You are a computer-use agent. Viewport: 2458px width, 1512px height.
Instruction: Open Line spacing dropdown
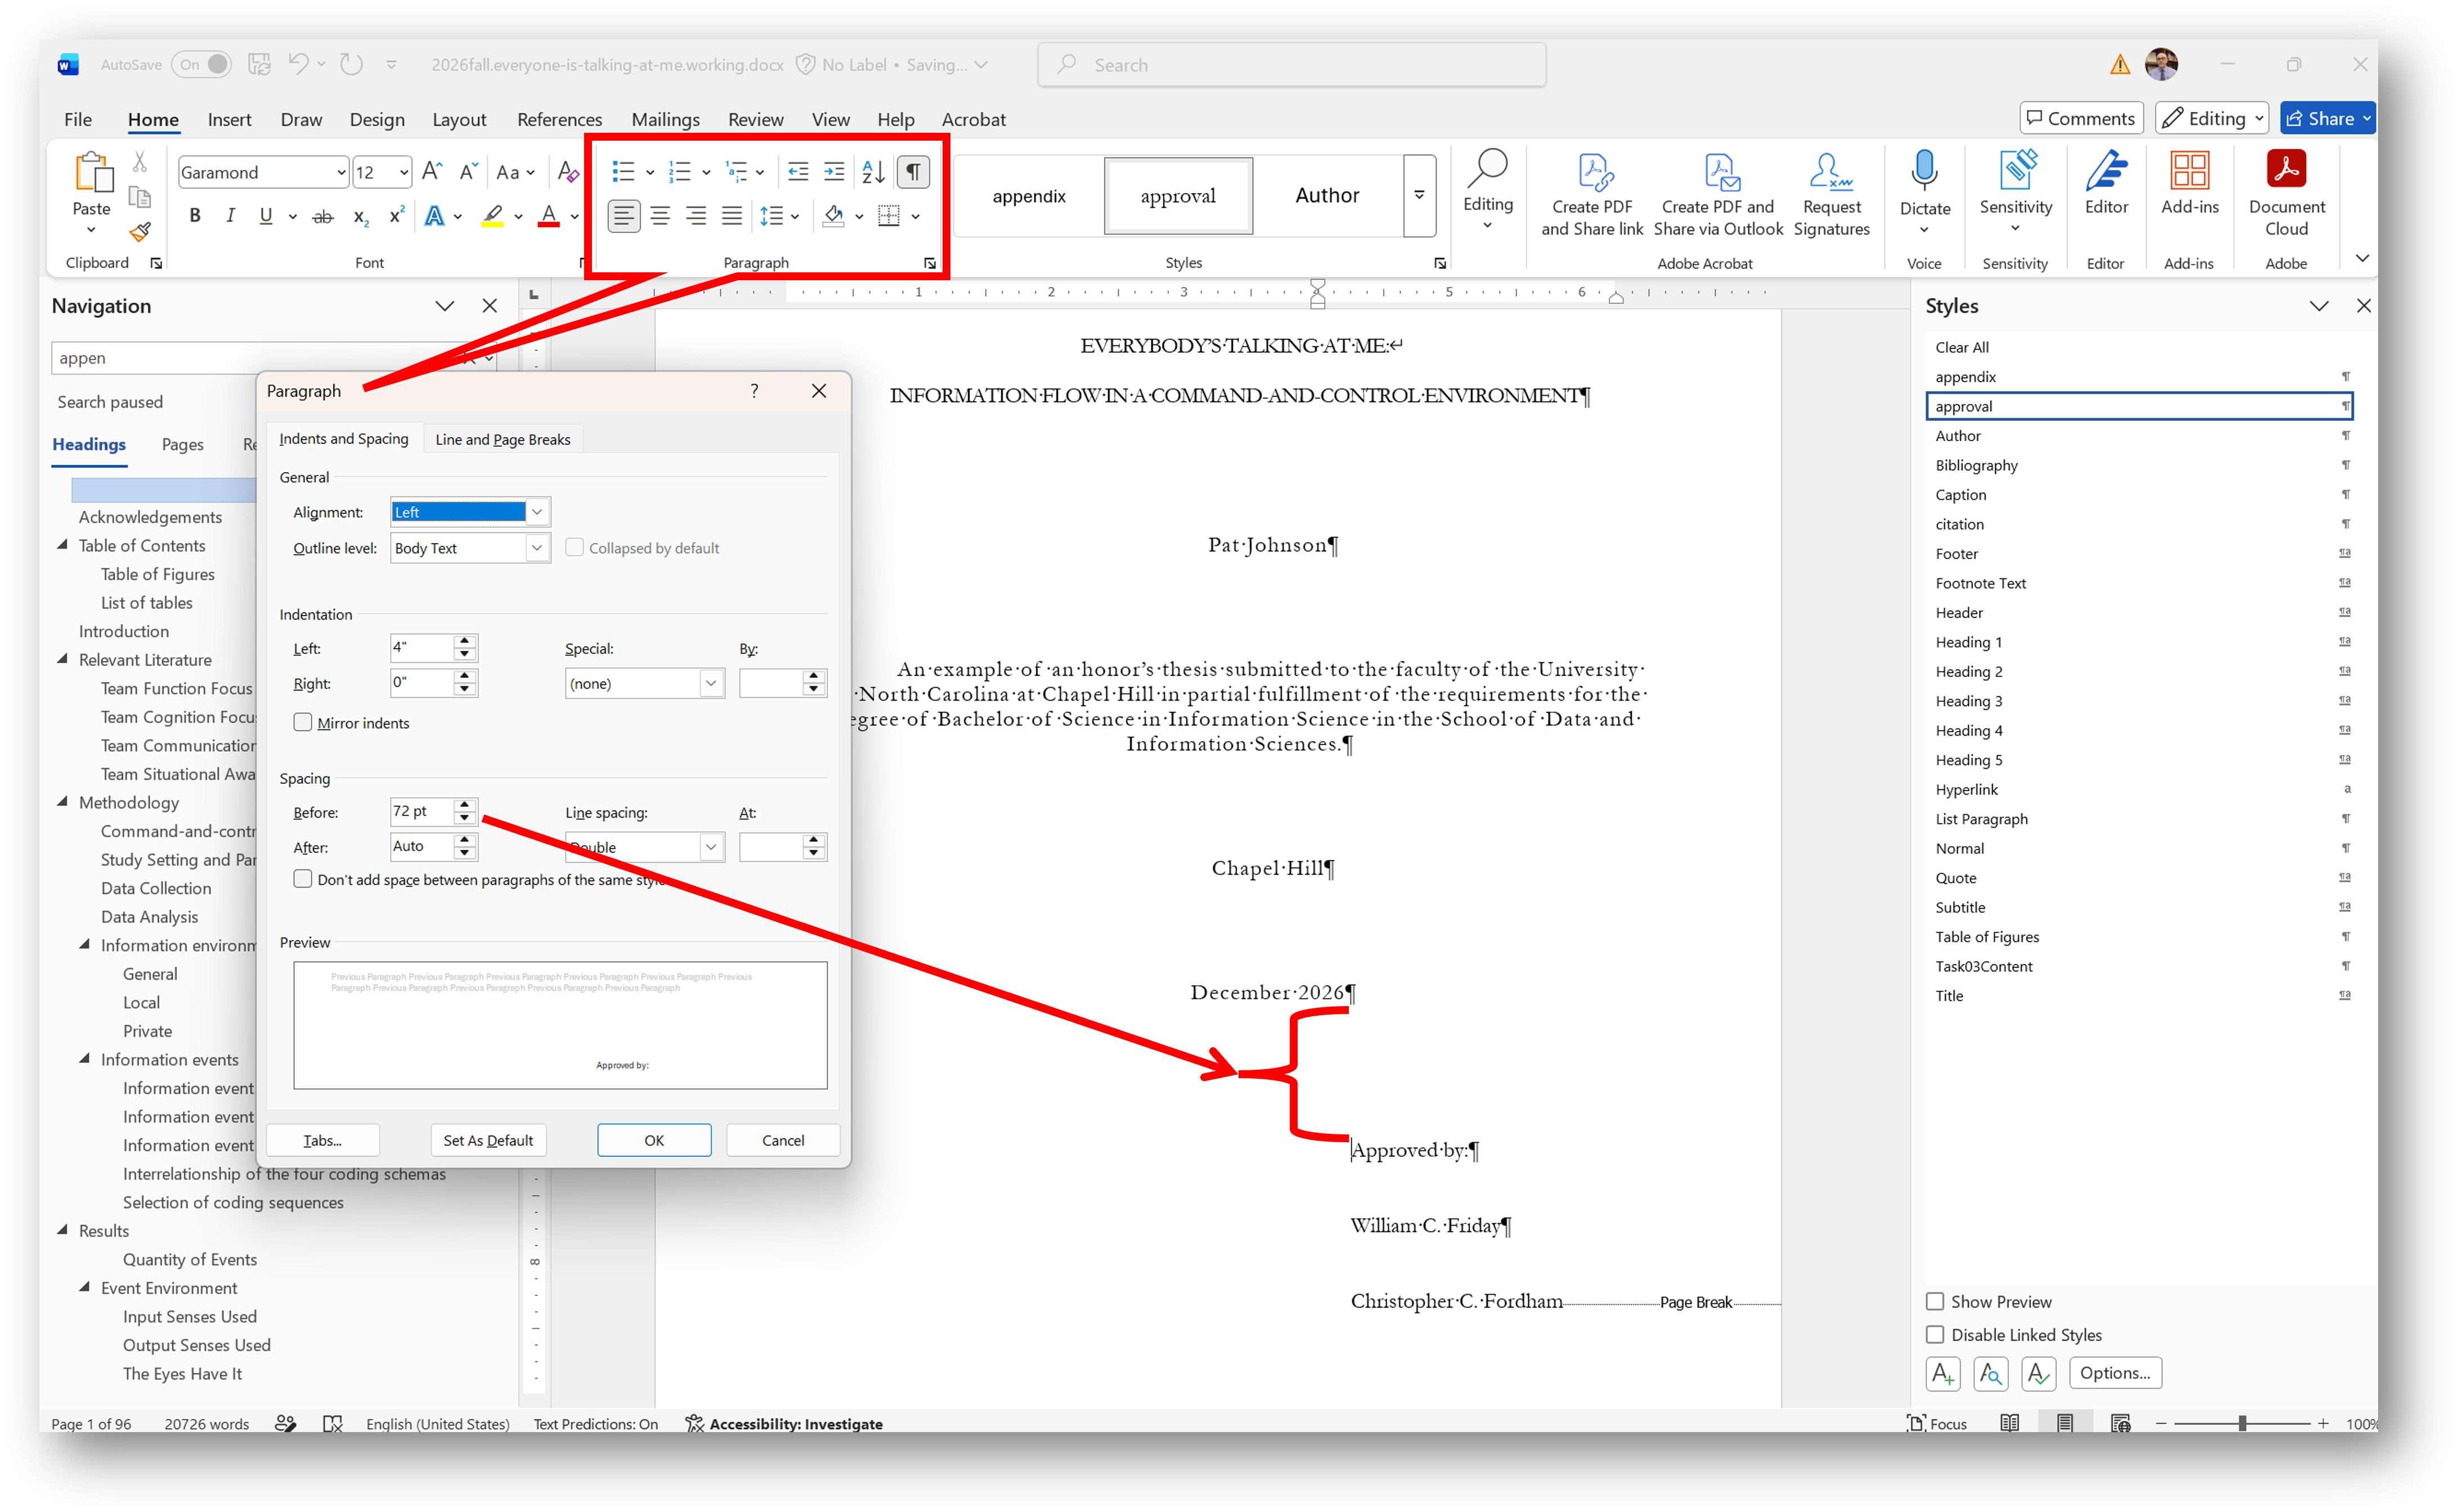click(x=711, y=847)
